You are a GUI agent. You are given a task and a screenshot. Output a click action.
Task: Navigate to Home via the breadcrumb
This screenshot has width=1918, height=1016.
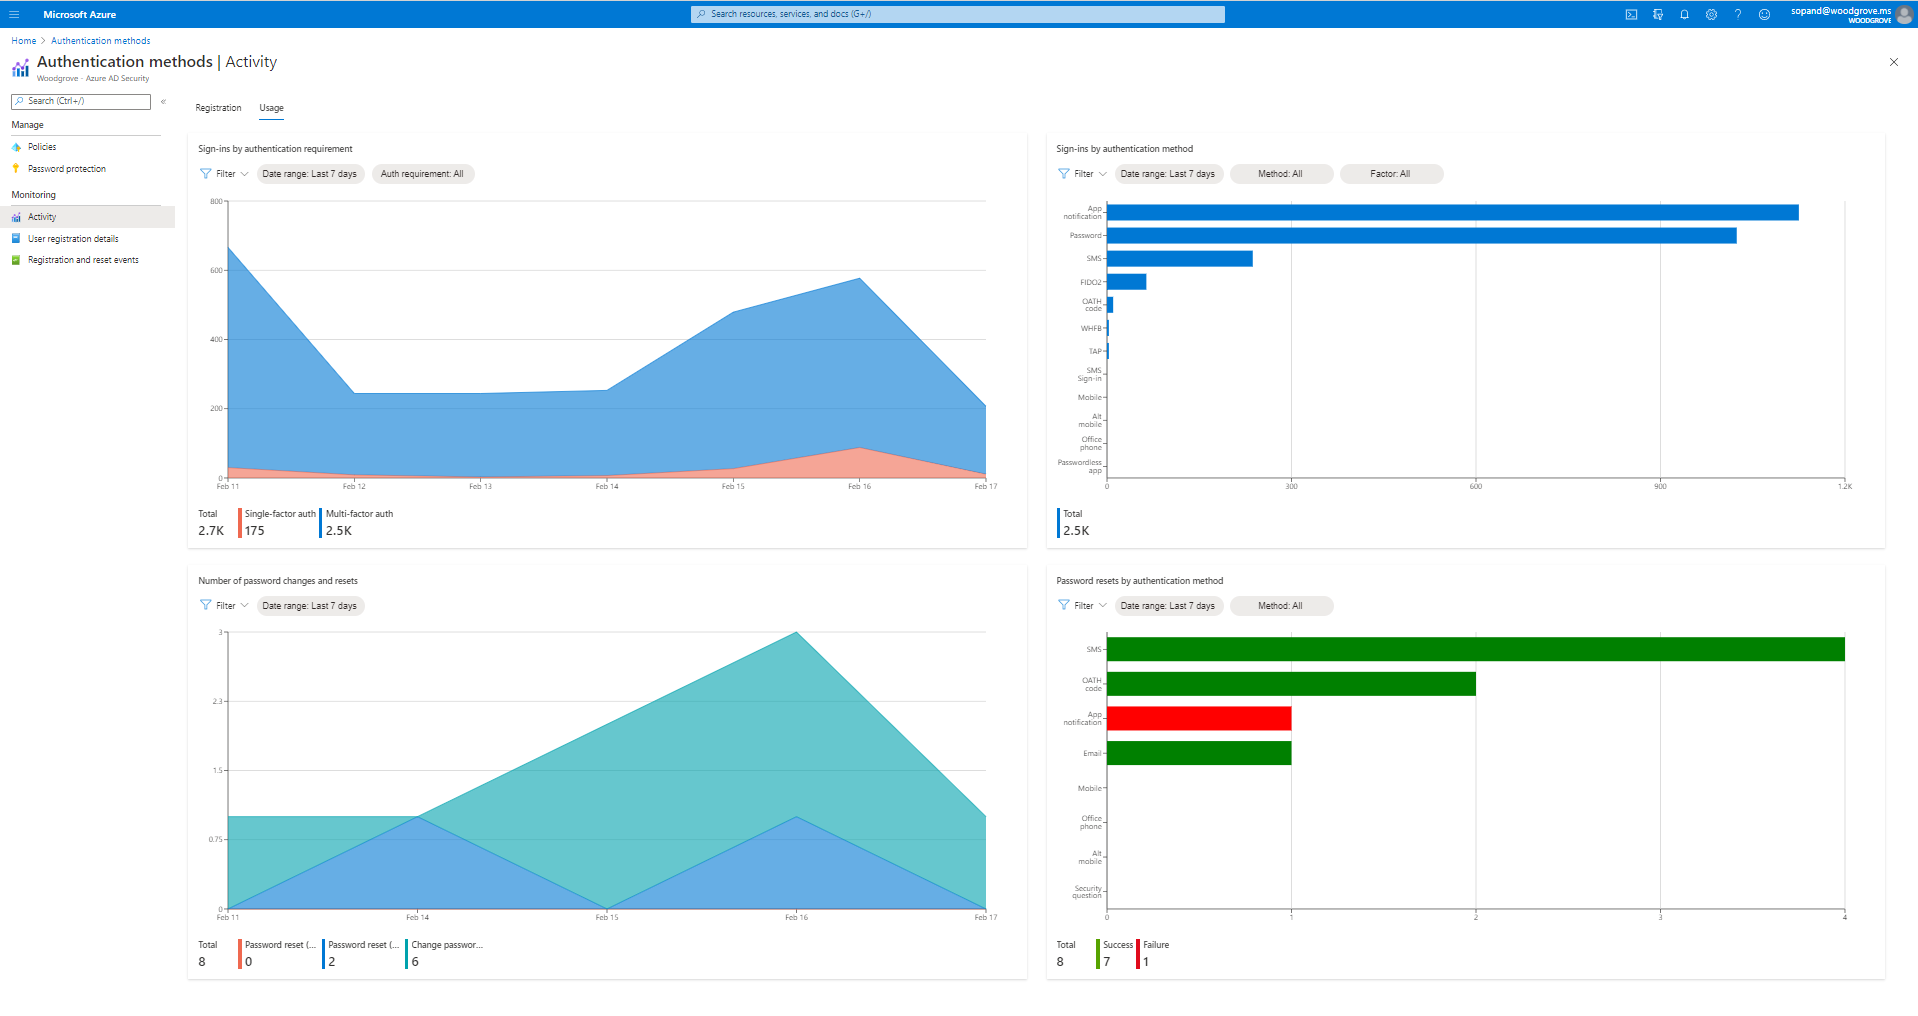23,40
